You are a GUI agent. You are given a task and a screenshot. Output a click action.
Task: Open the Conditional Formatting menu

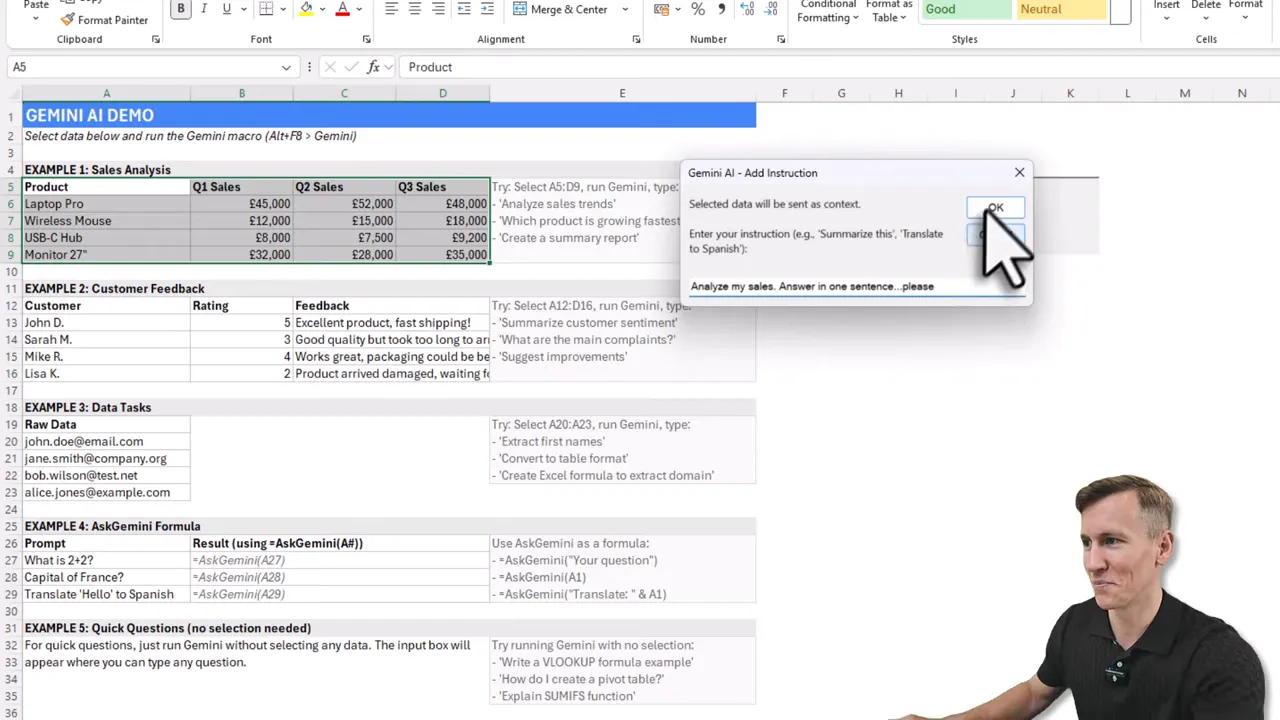click(x=827, y=10)
